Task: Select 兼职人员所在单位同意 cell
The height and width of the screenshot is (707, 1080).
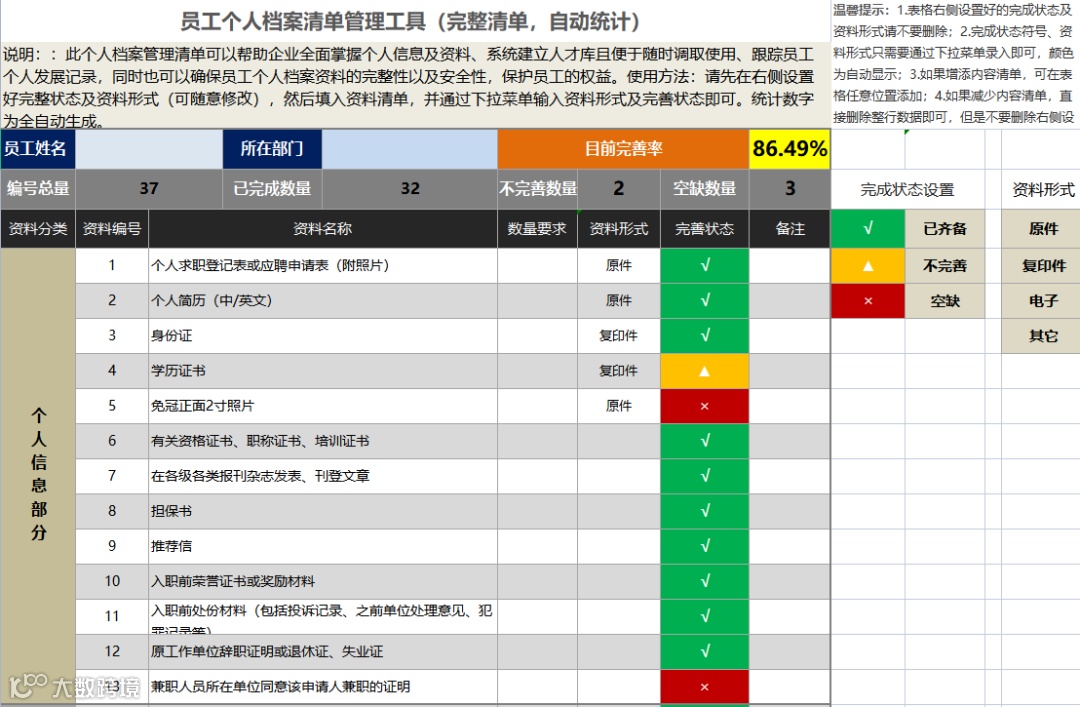Action: [x=322, y=687]
